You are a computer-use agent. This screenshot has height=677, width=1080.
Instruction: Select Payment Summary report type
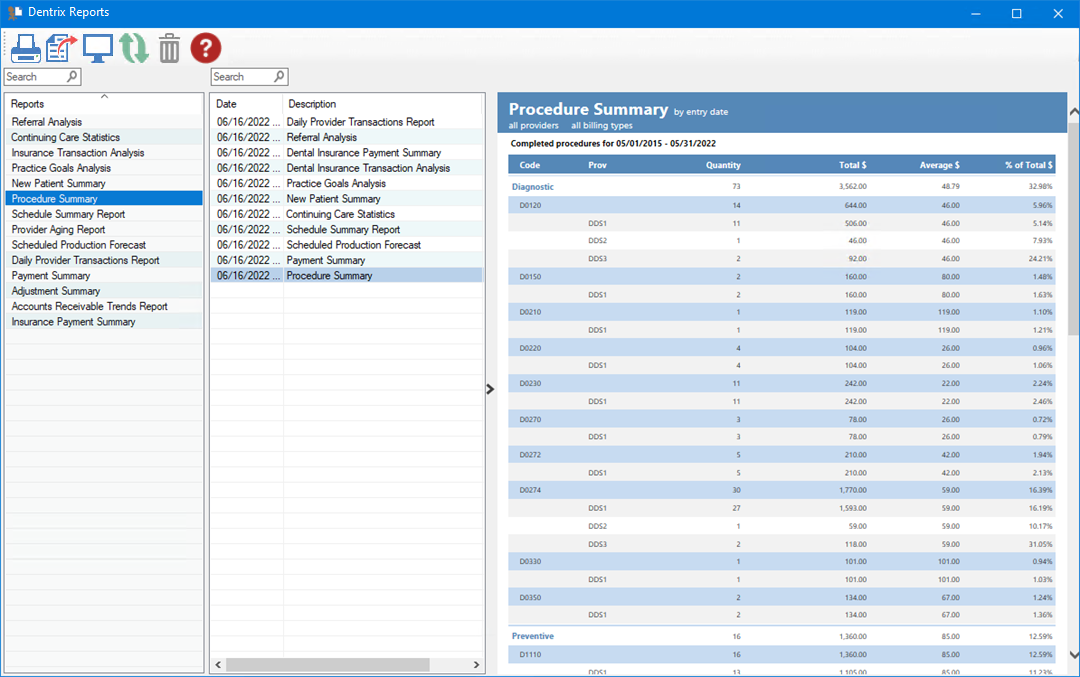(51, 276)
